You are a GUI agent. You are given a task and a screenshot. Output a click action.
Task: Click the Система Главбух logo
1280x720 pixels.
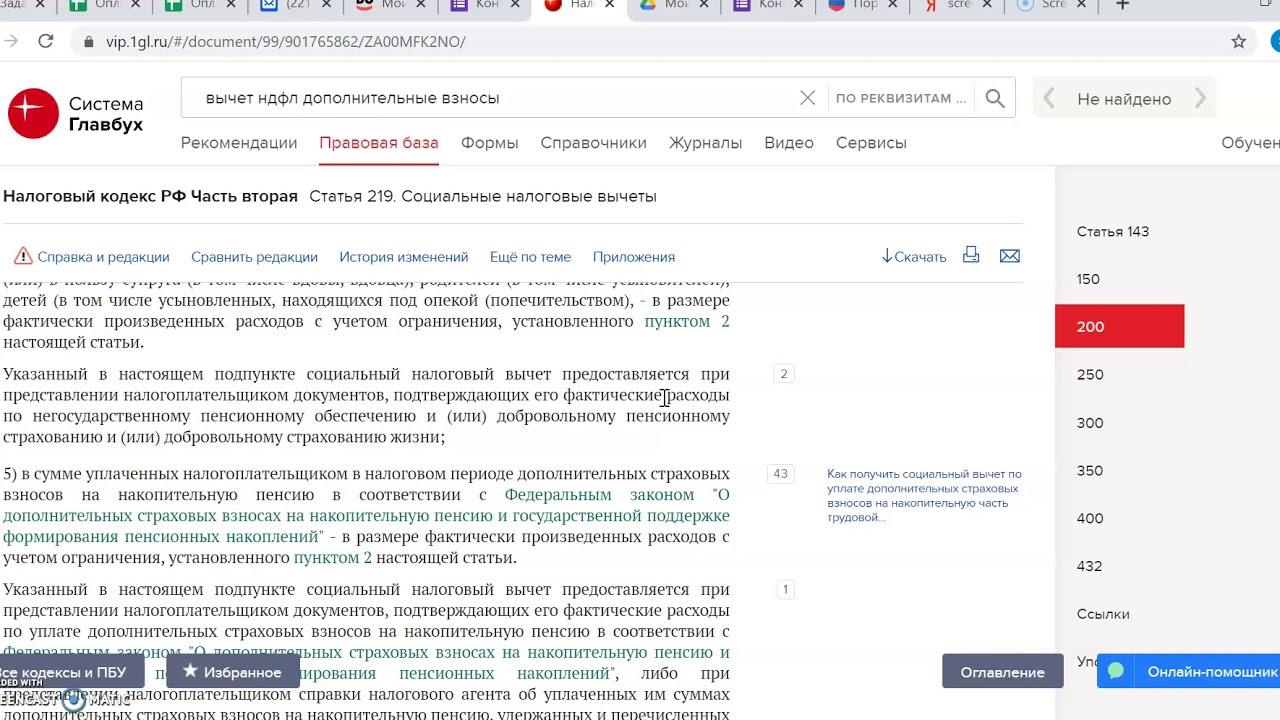pyautogui.click(x=76, y=113)
